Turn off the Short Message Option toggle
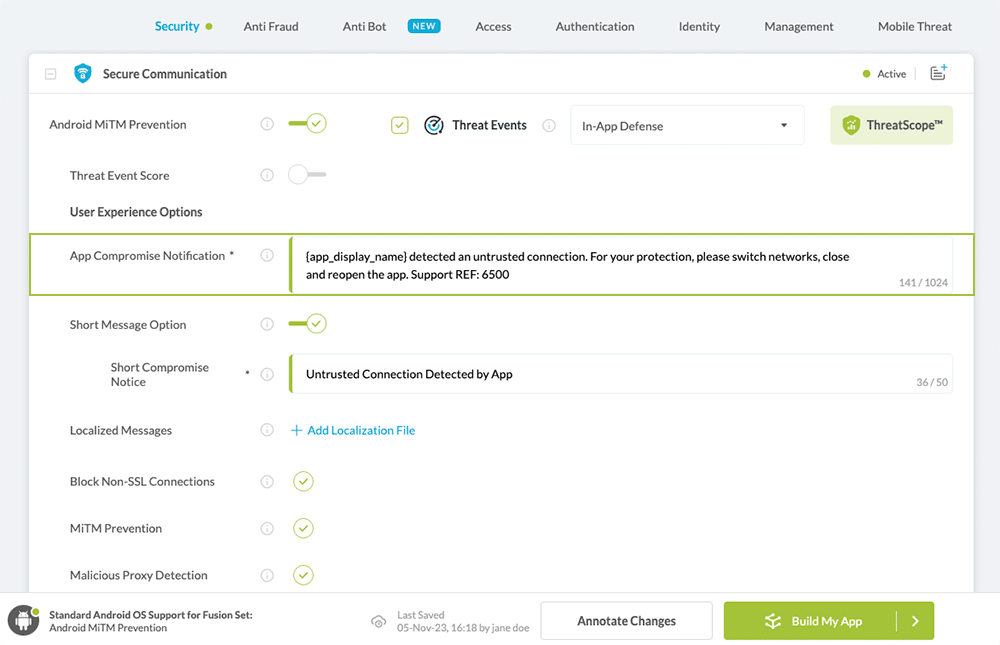Image resolution: width=1000 pixels, height=645 pixels. click(307, 323)
